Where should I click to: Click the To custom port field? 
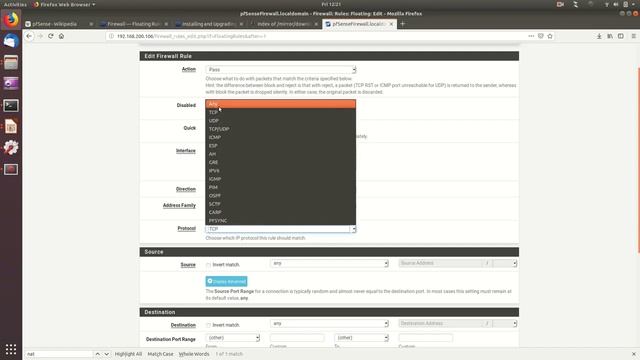coord(426,338)
